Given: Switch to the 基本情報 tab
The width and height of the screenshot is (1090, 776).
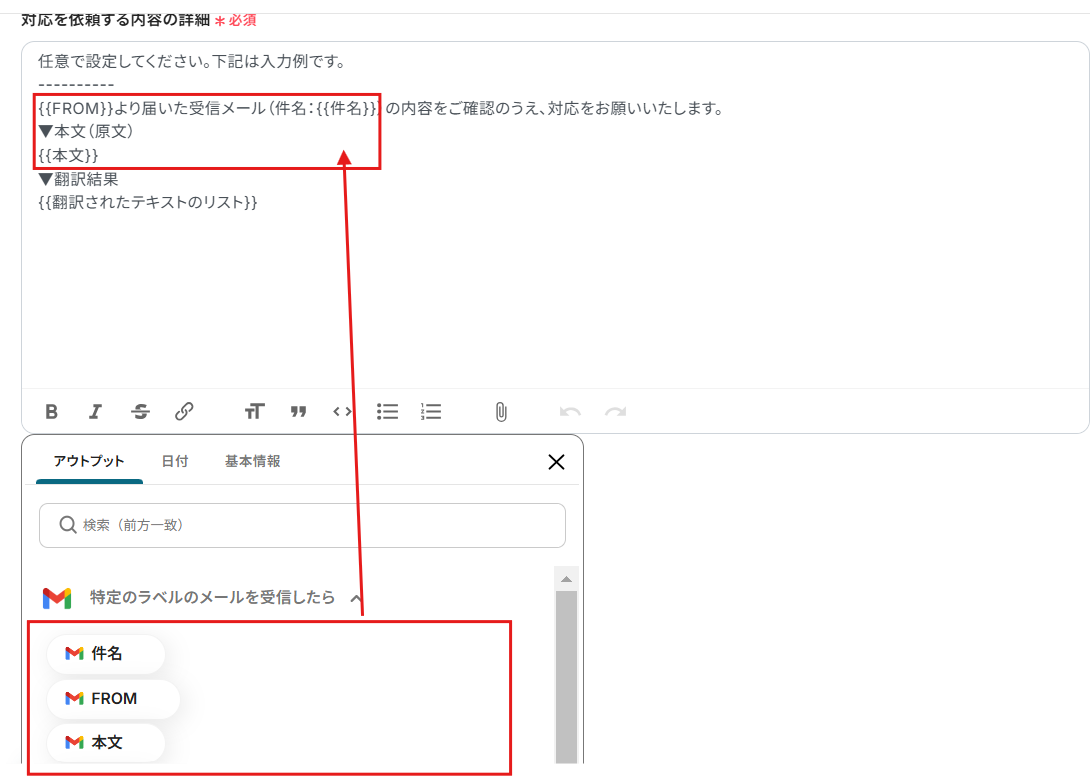Looking at the screenshot, I should (x=250, y=461).
